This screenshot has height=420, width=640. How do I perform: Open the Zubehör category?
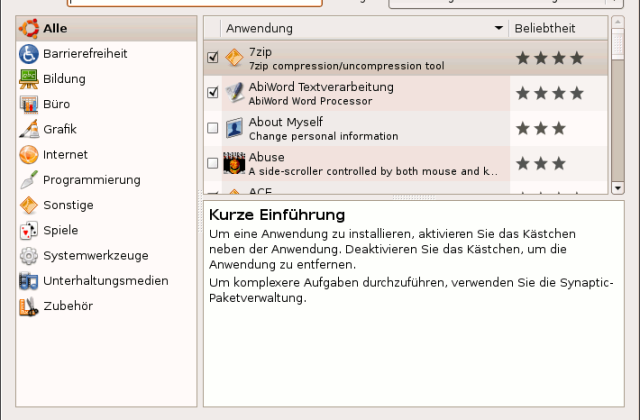[106, 306]
